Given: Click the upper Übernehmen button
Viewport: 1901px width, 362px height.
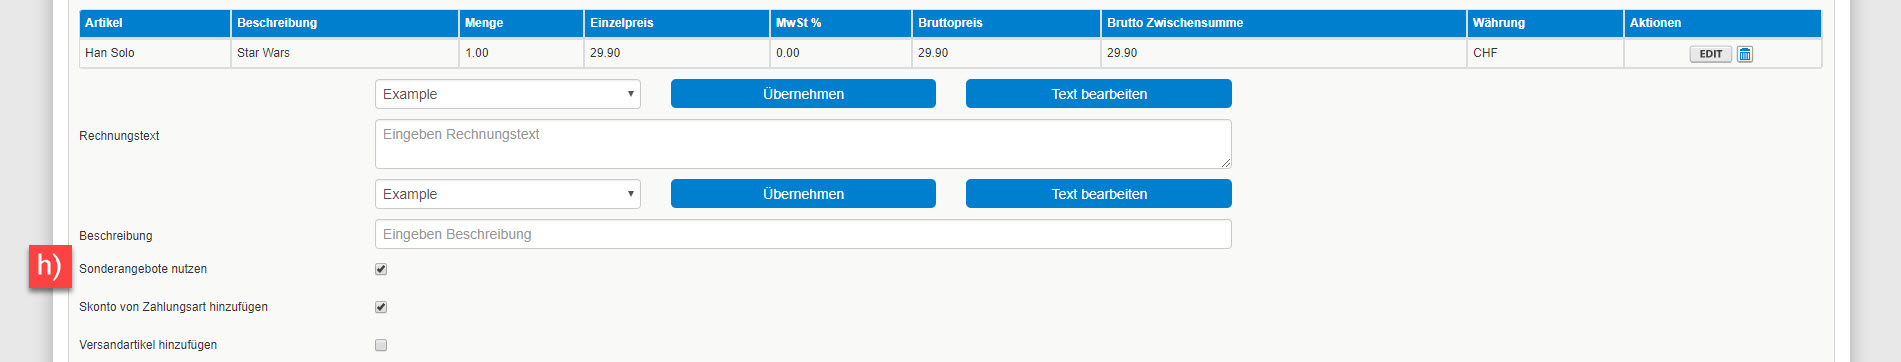Looking at the screenshot, I should point(803,94).
